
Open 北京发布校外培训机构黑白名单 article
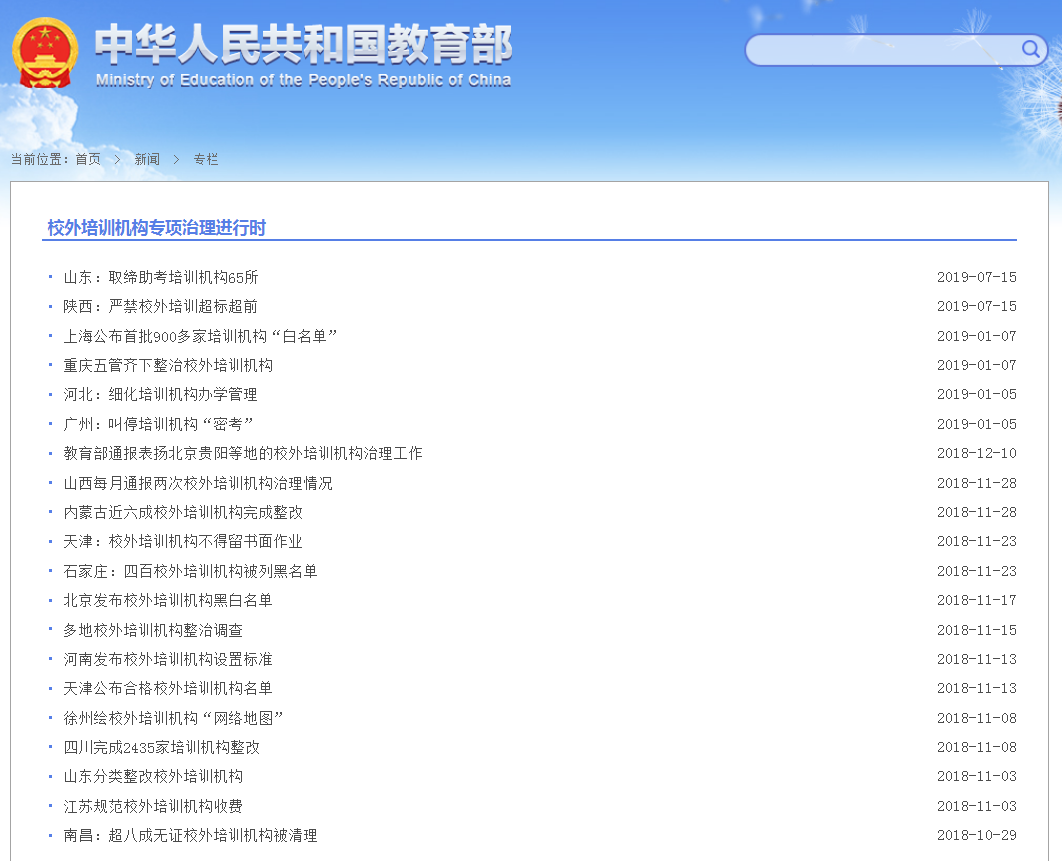168,600
